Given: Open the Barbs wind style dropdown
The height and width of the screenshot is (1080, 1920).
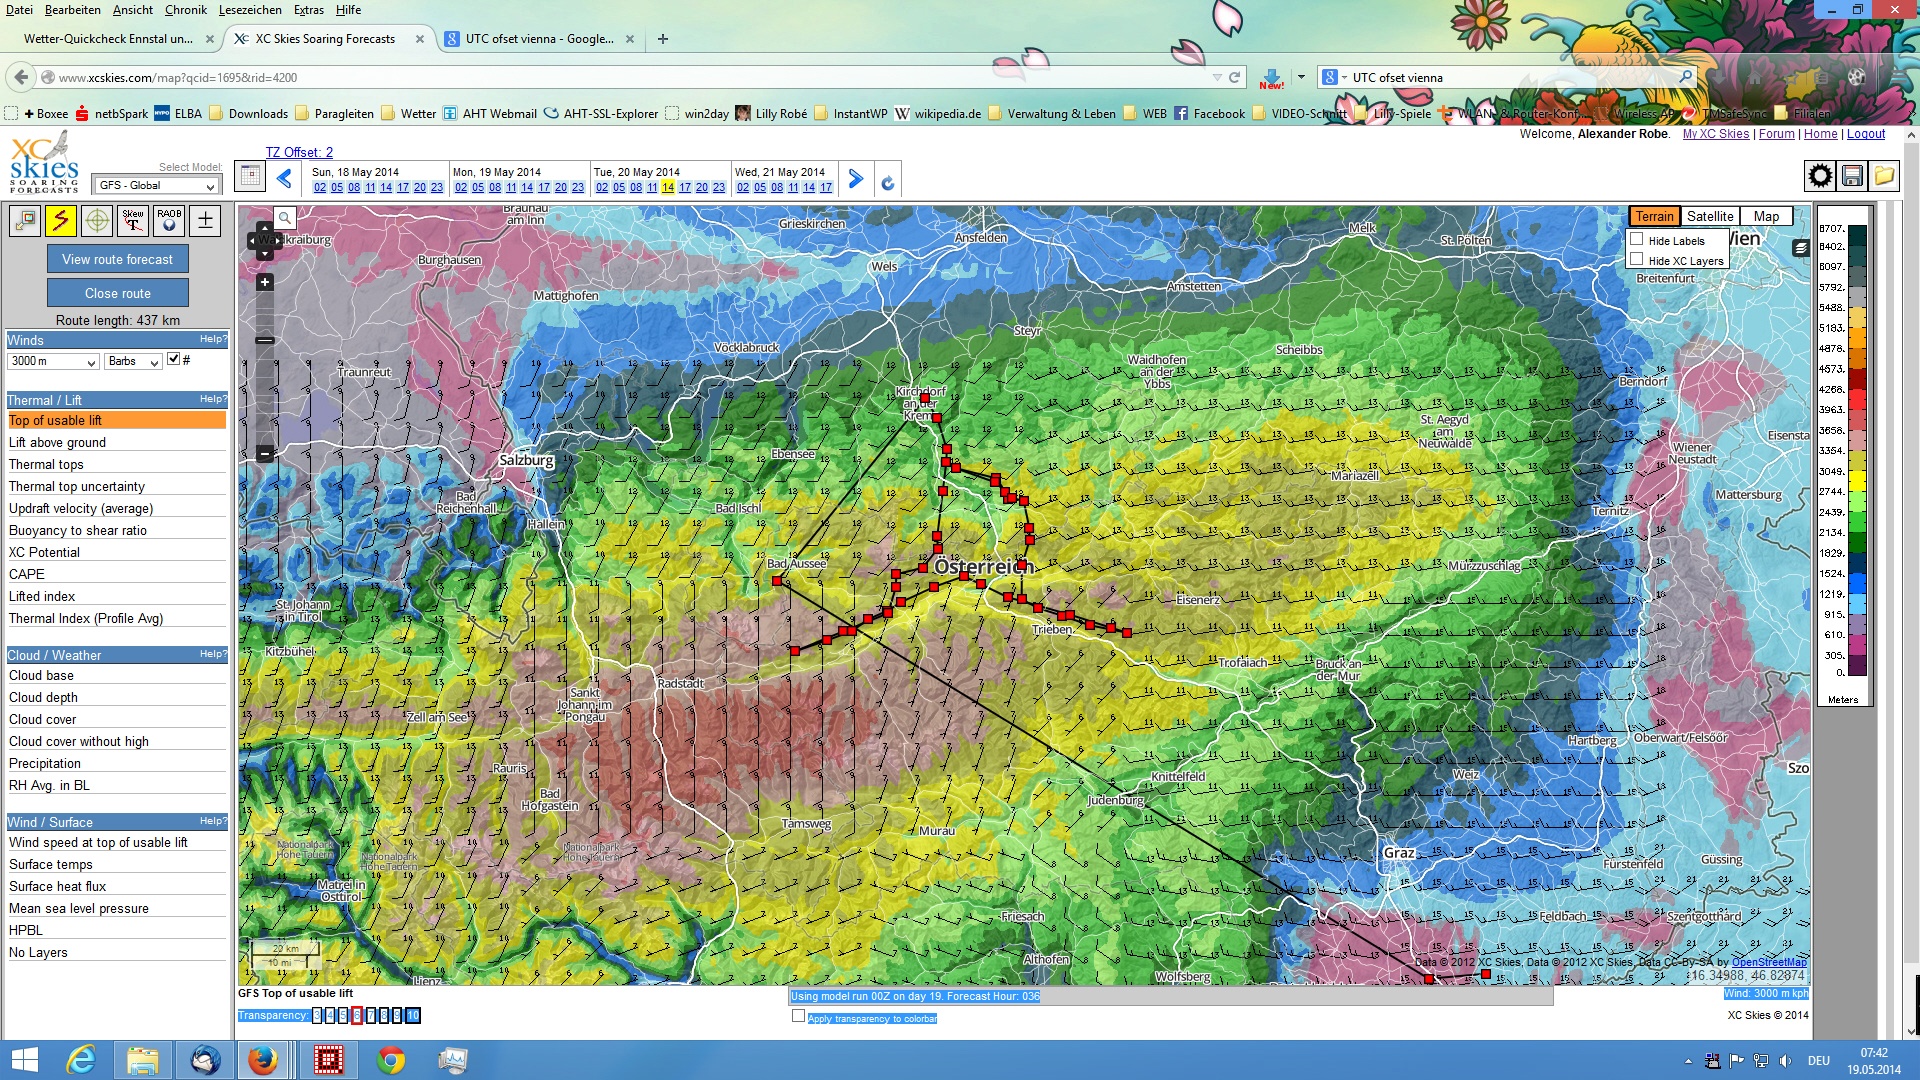Looking at the screenshot, I should pyautogui.click(x=133, y=362).
